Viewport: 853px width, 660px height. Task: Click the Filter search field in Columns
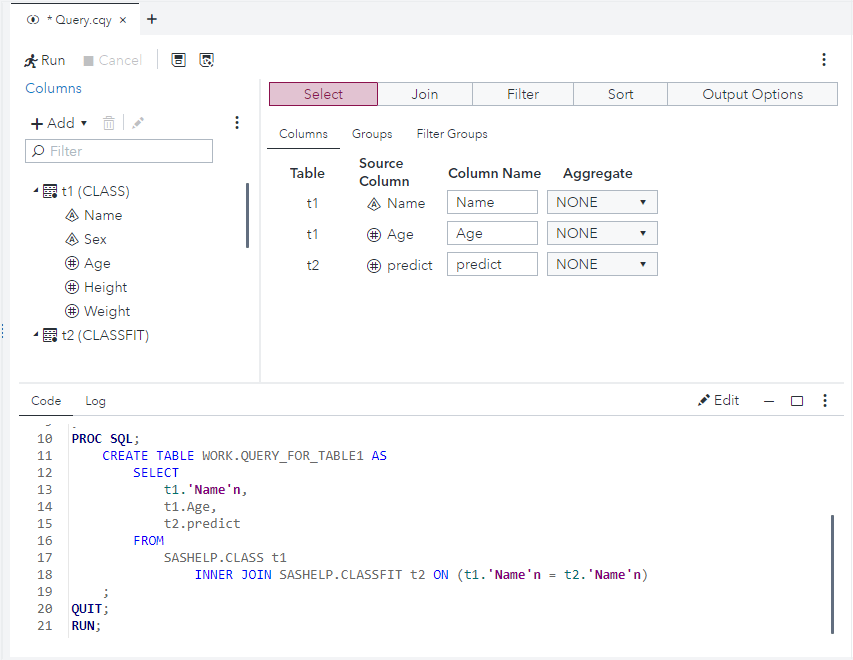(120, 151)
